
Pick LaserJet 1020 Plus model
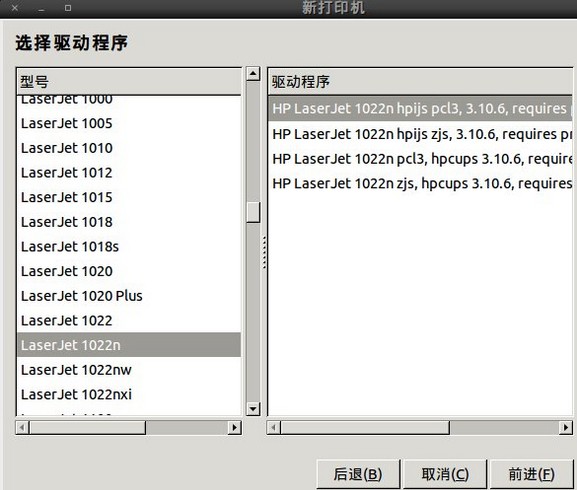click(x=129, y=296)
